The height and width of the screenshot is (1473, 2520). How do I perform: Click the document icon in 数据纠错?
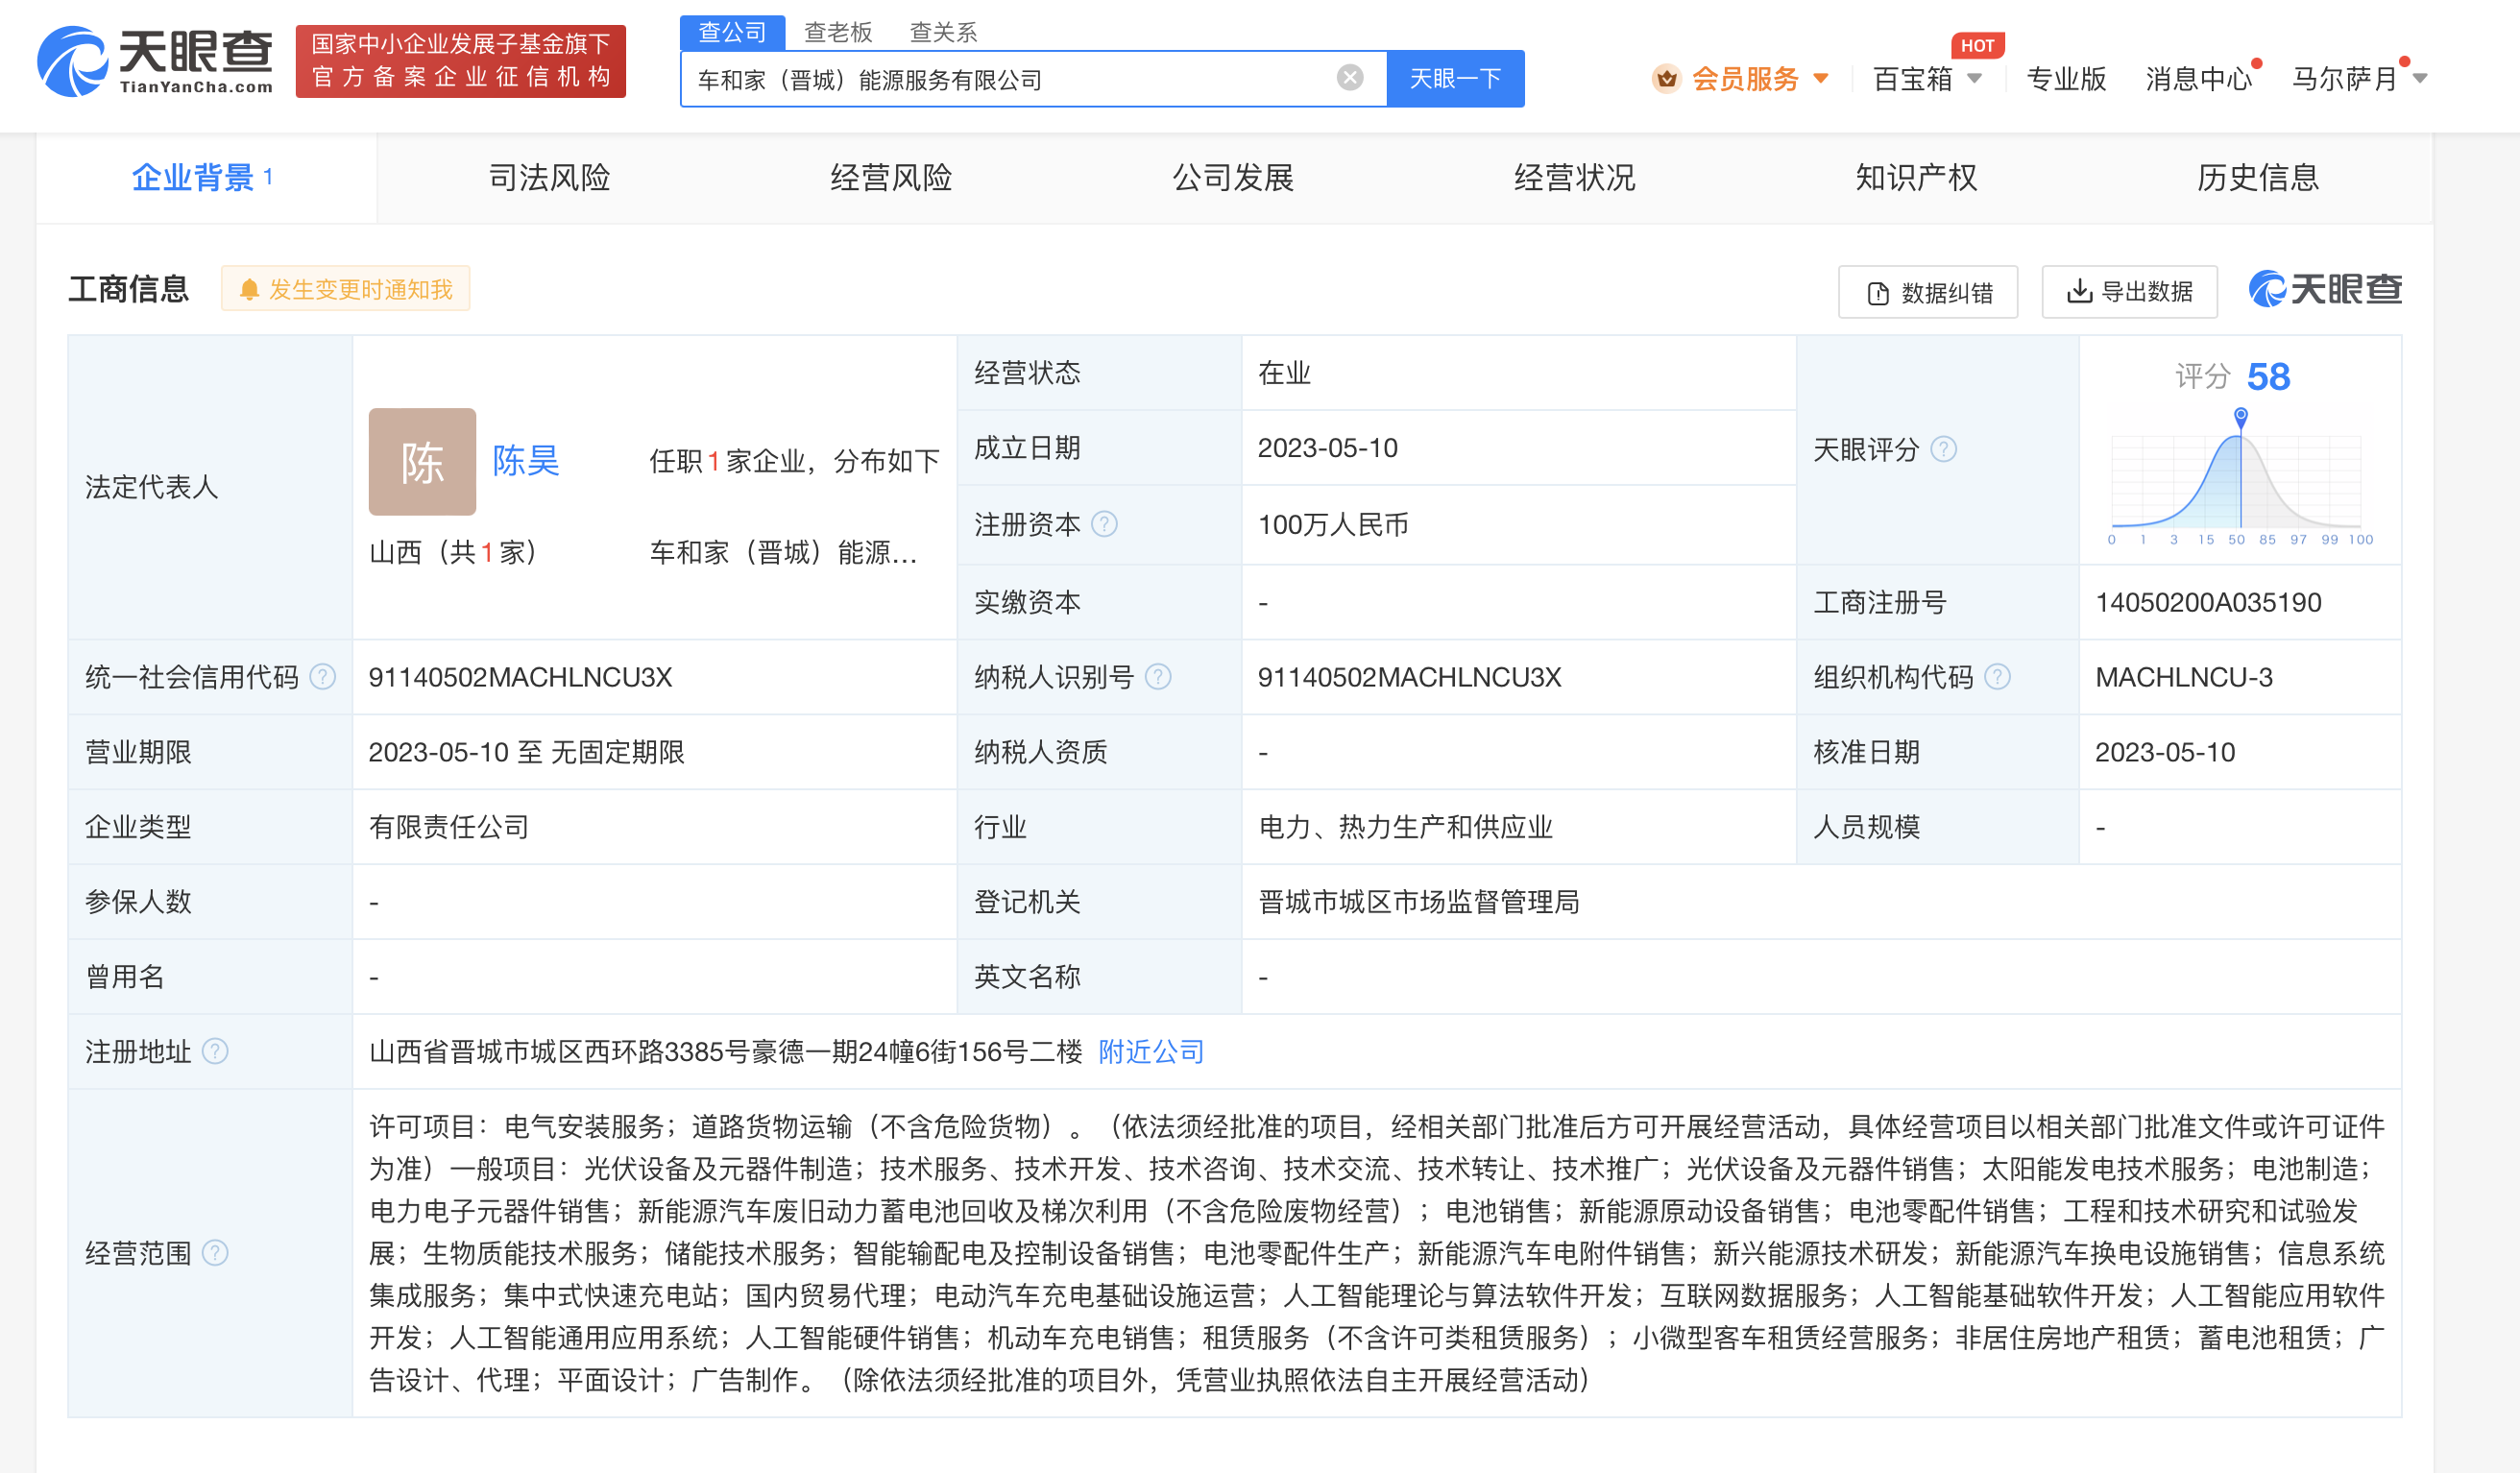coord(1878,293)
